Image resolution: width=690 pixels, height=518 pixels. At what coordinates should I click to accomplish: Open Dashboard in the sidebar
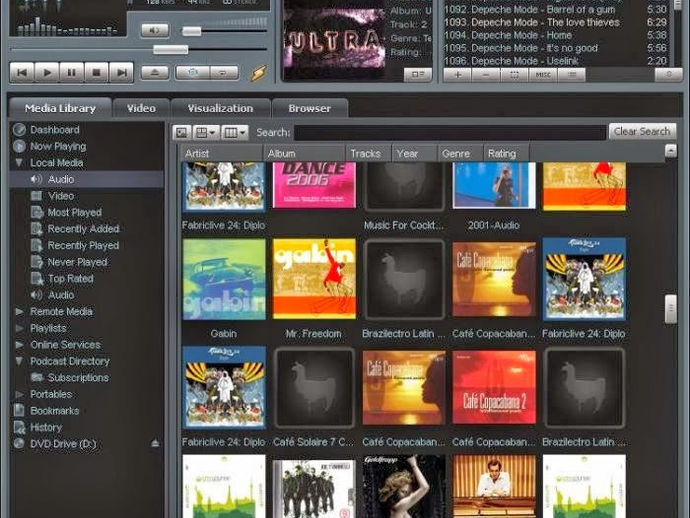tap(55, 130)
